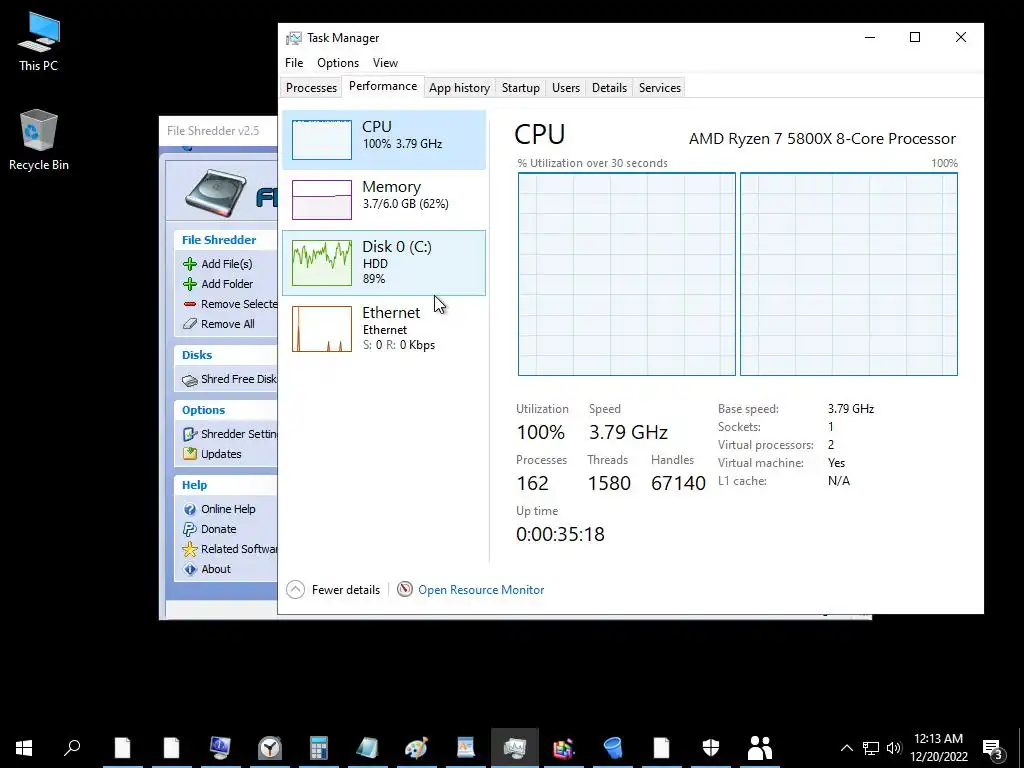Select the CPU performance graph thumbnail
The width and height of the screenshot is (1024, 768).
321,140
